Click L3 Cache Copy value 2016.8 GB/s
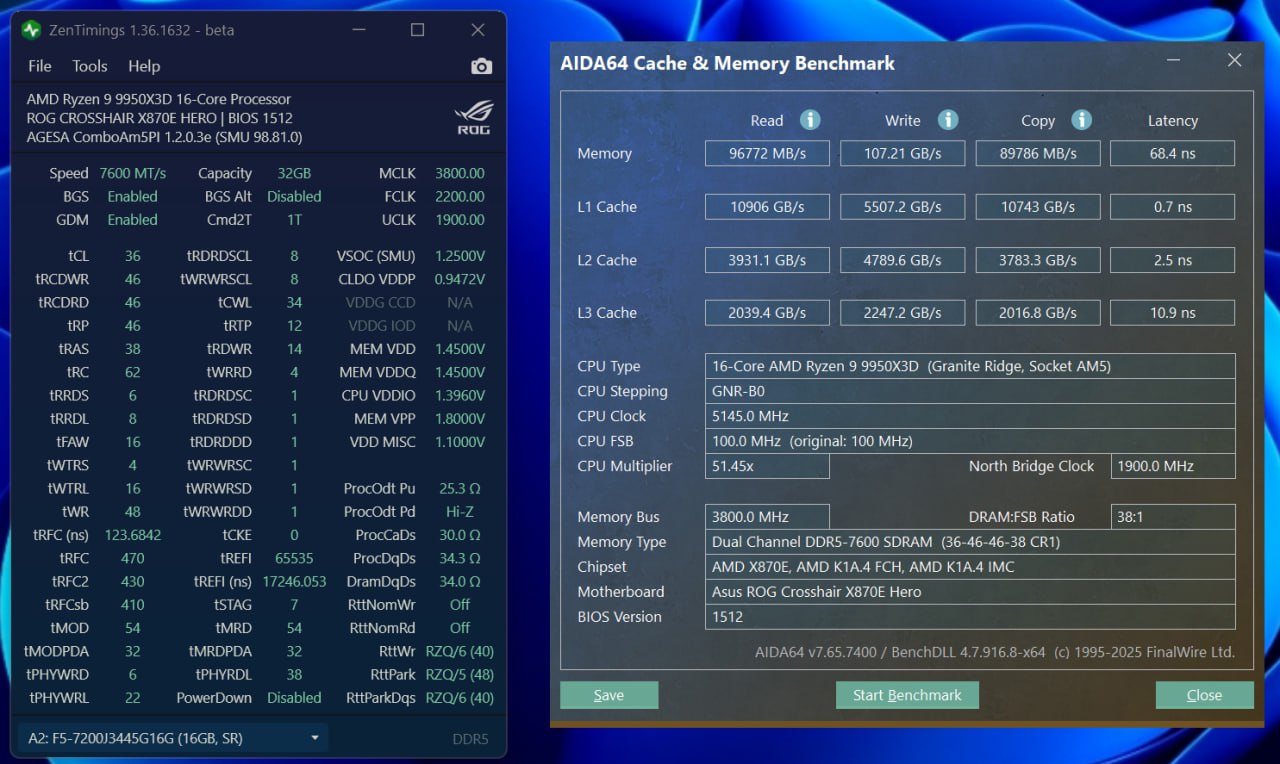This screenshot has width=1280, height=764. [x=1038, y=313]
